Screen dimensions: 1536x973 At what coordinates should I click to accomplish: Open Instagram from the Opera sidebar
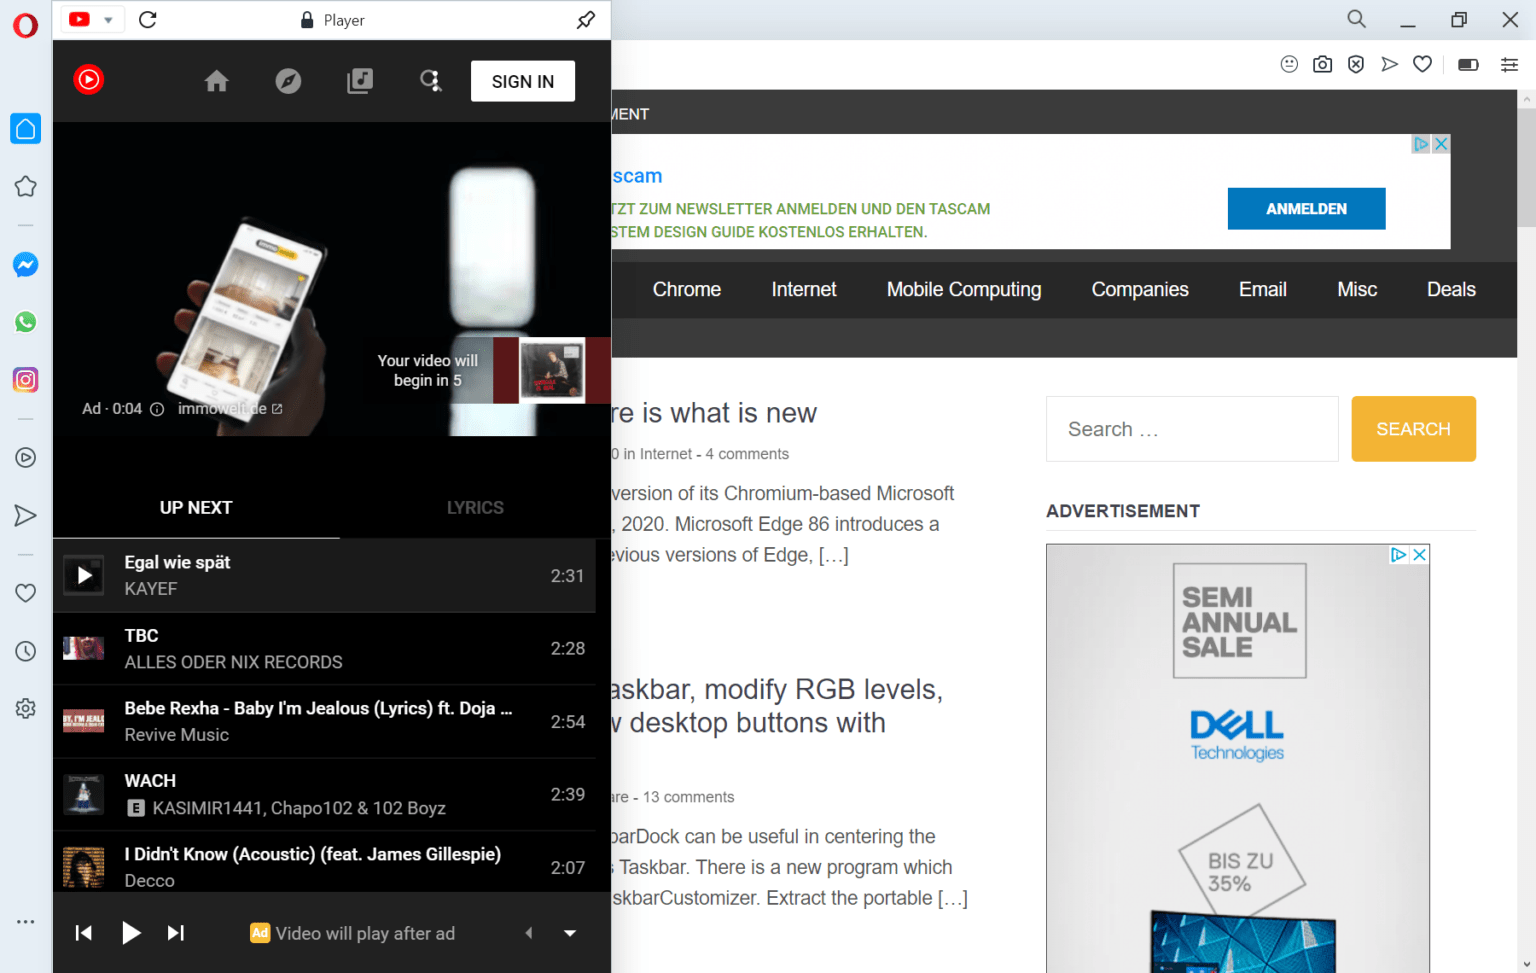[25, 380]
